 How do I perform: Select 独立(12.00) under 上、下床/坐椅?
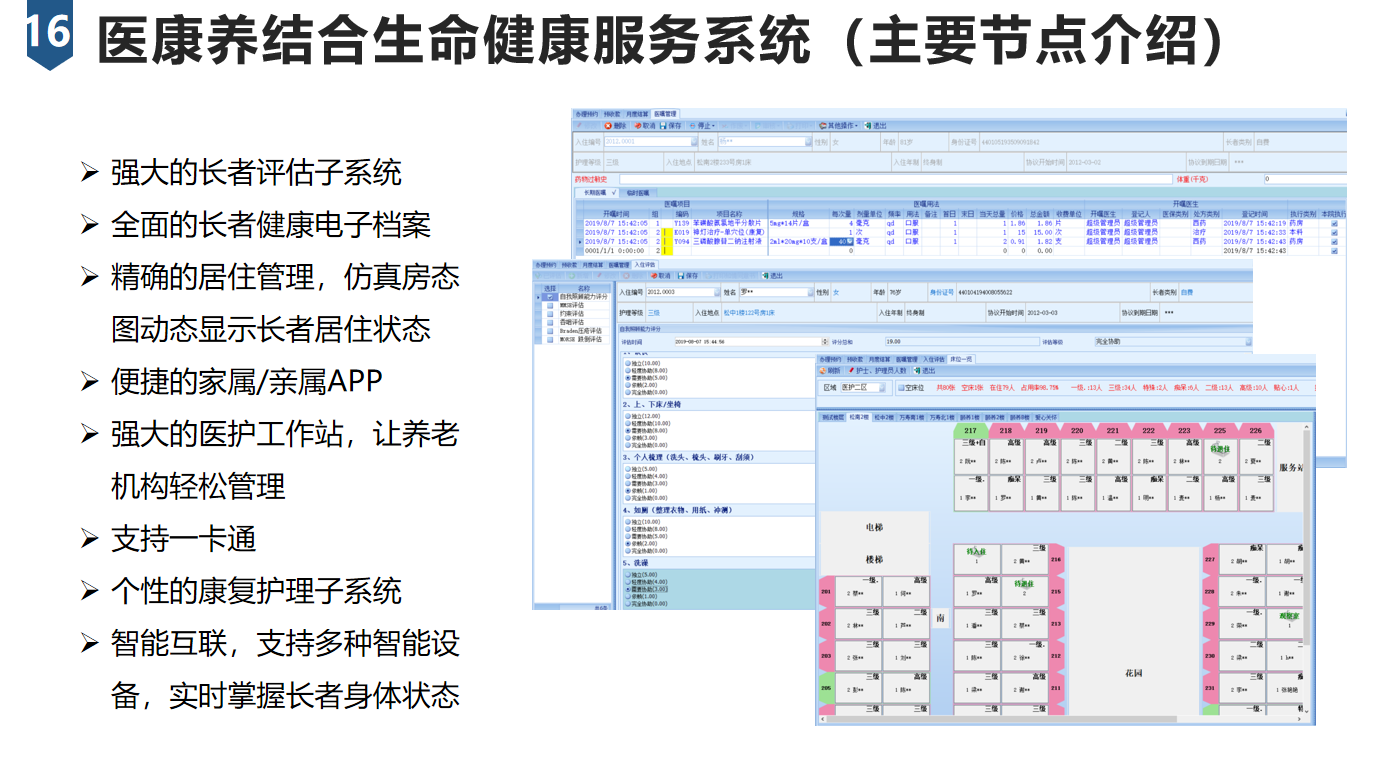pyautogui.click(x=642, y=416)
